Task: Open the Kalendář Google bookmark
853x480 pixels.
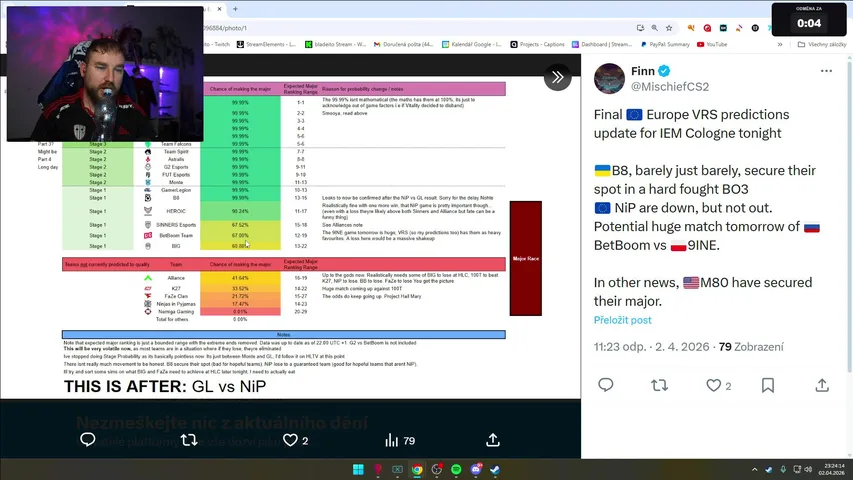Action: click(471, 45)
